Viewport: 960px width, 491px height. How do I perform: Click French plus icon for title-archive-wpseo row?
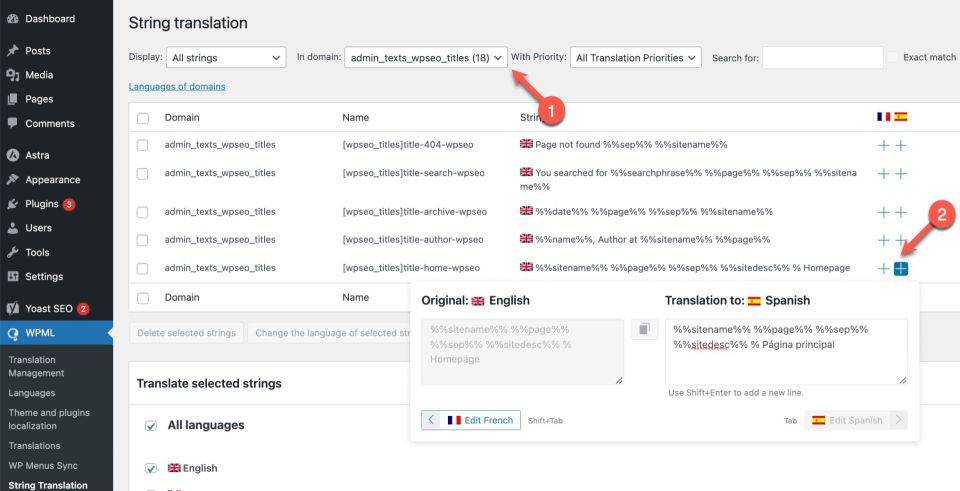click(x=883, y=212)
